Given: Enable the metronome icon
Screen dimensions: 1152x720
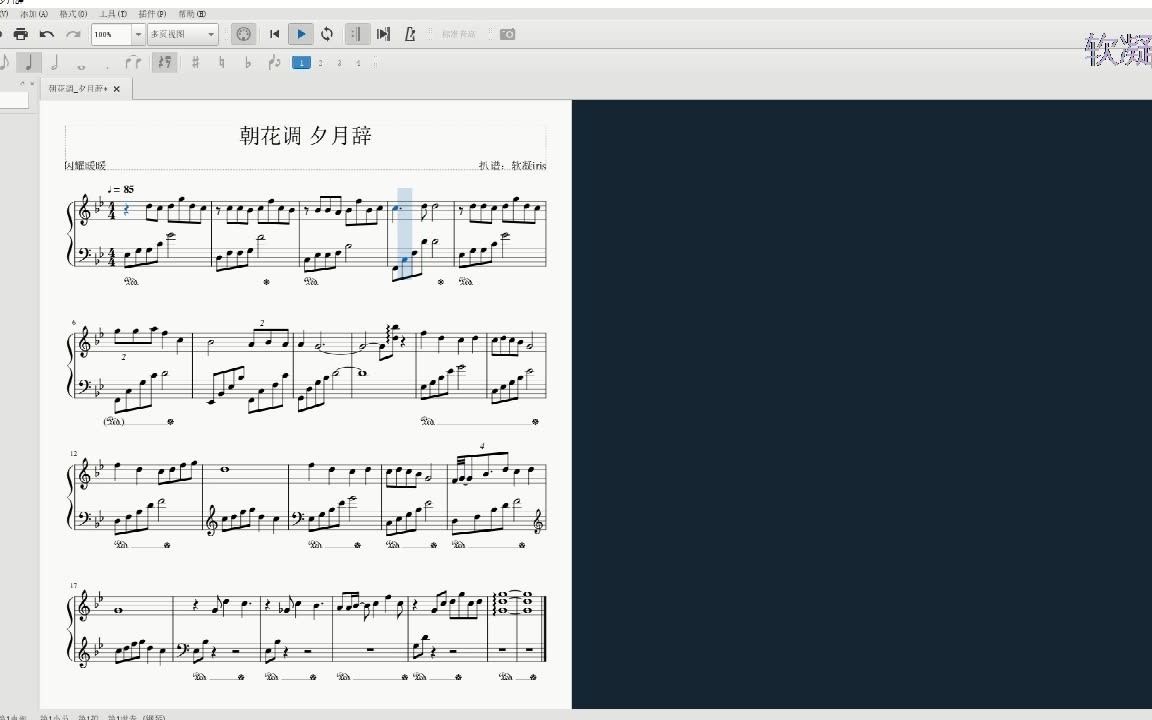Looking at the screenshot, I should click(410, 34).
